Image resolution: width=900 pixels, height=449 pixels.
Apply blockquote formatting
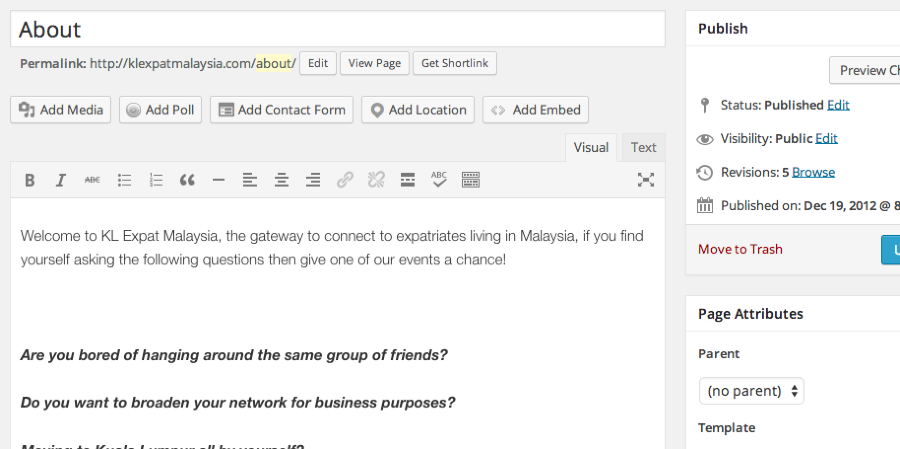(x=187, y=180)
